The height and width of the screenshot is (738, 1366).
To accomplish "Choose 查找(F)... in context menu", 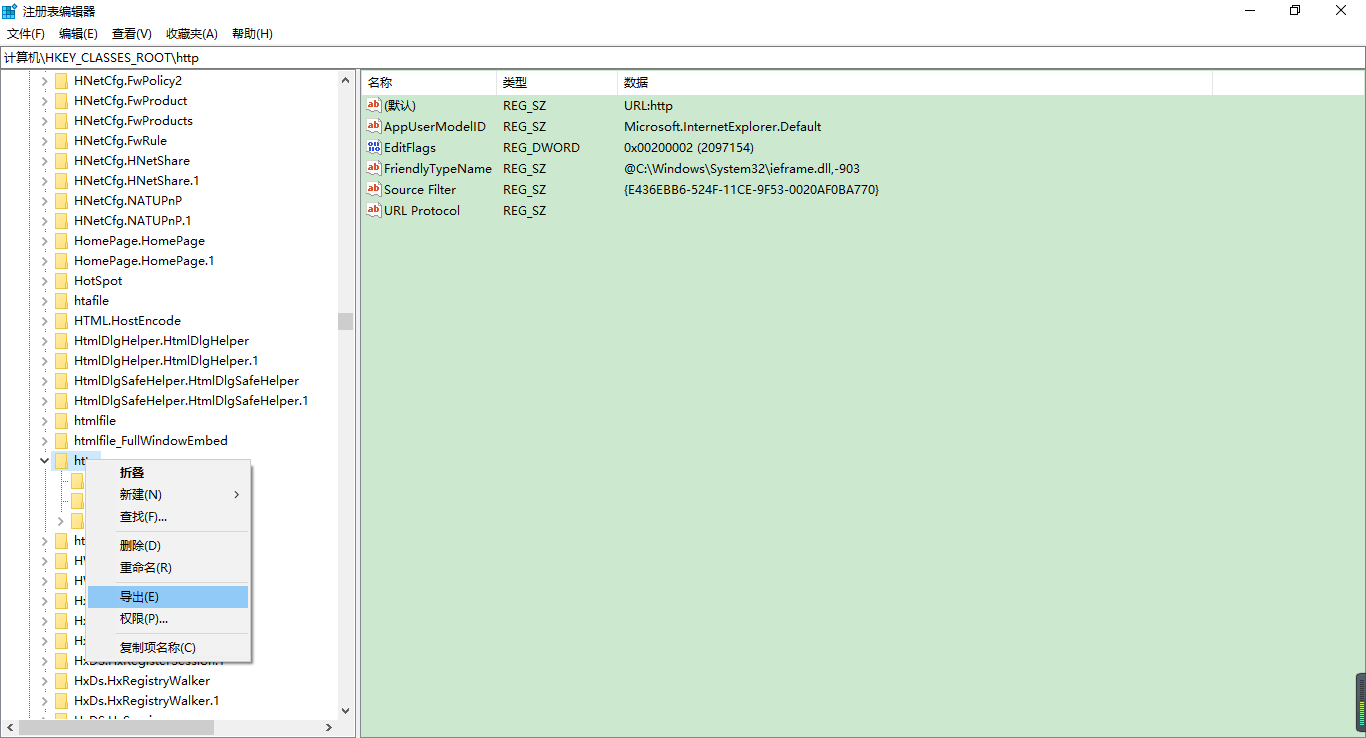I will 168,517.
